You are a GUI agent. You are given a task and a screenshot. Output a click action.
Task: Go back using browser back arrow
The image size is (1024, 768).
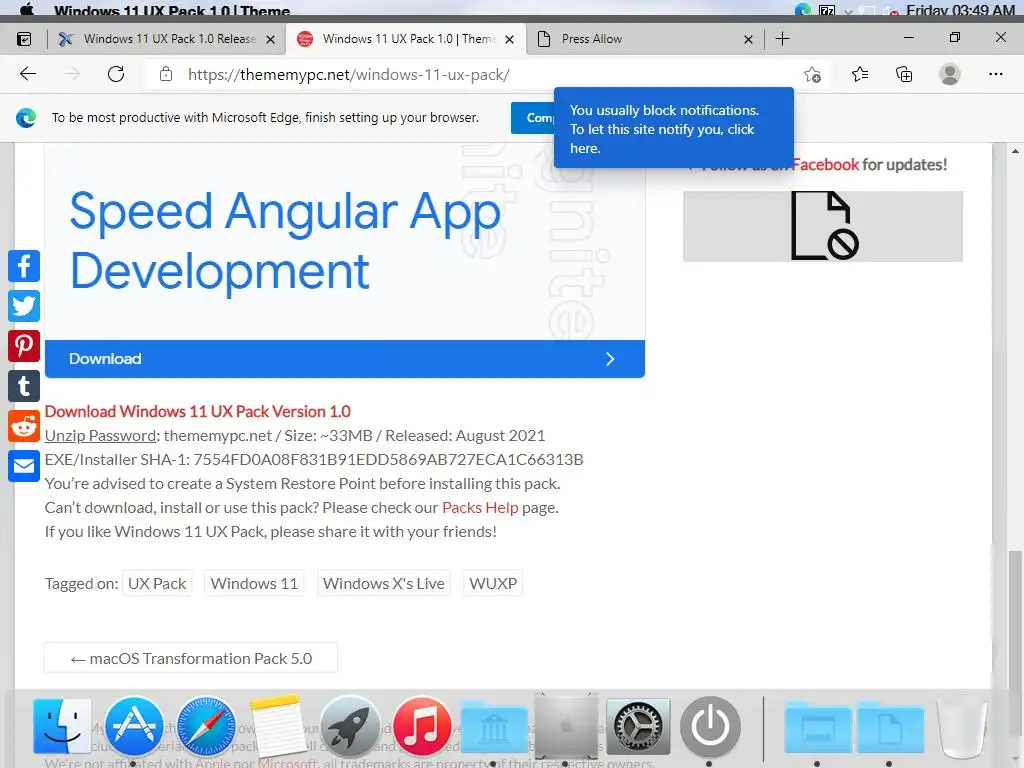(x=28, y=74)
